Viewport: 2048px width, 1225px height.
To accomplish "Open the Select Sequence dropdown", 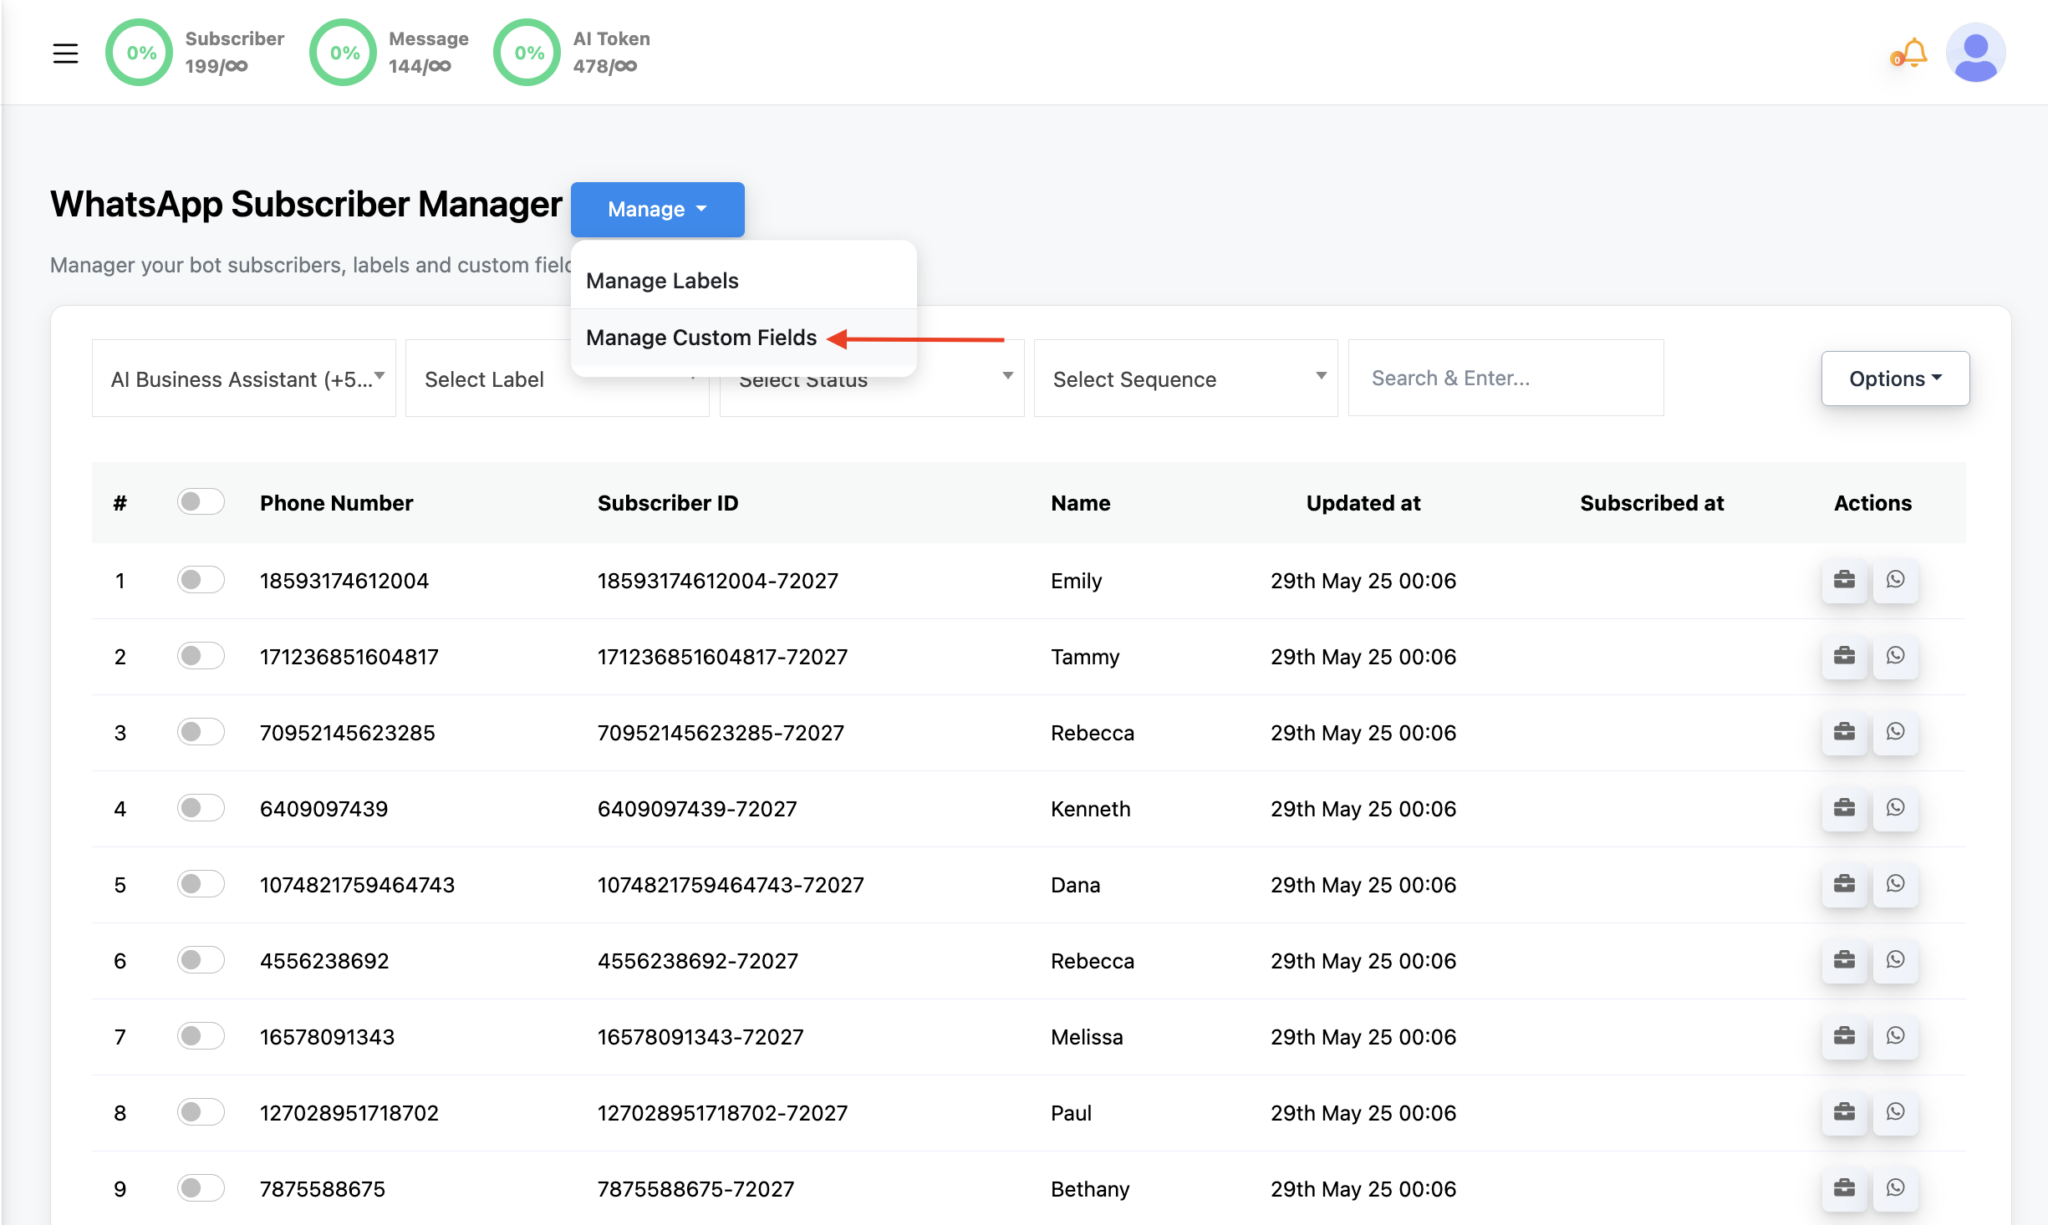I will point(1186,378).
